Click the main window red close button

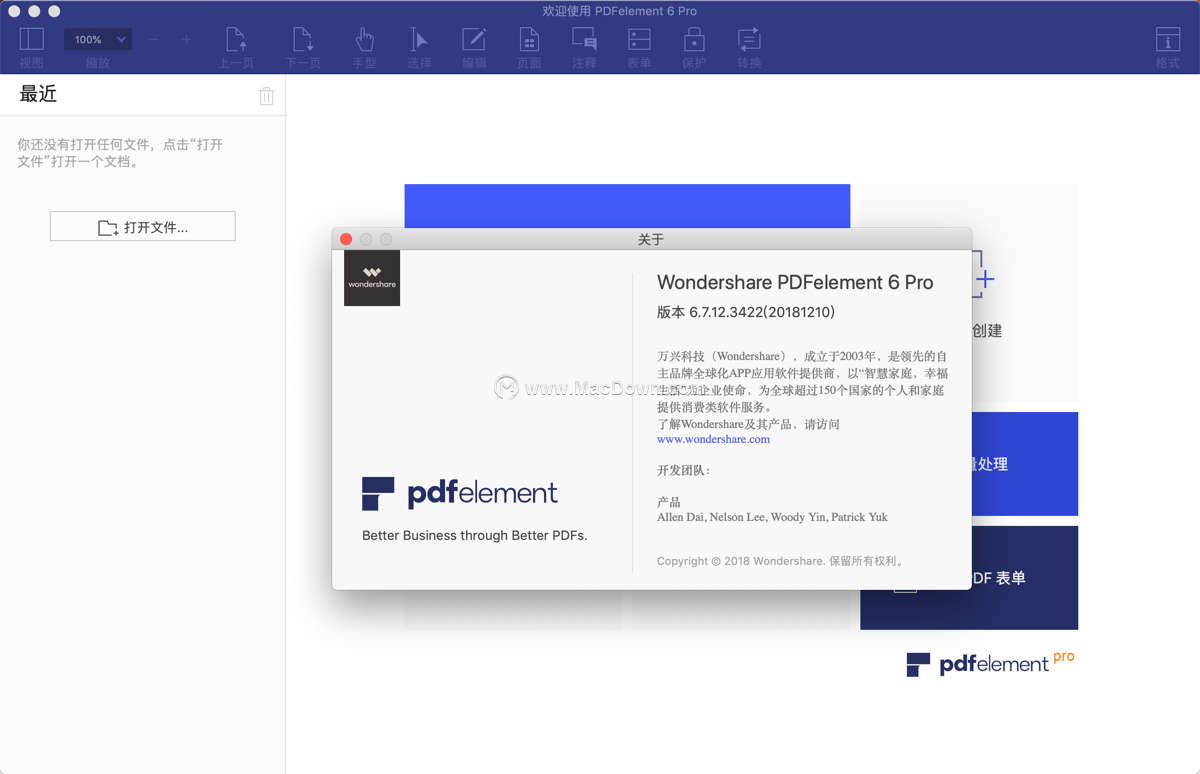14,11
